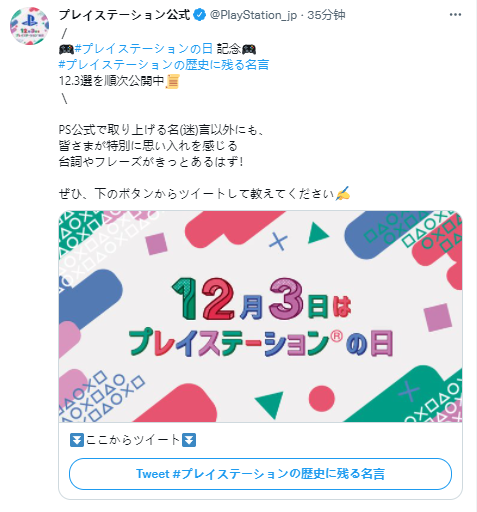The height and width of the screenshot is (512, 477).
Task: Click the red circle shape in the banner
Action: coord(321,398)
